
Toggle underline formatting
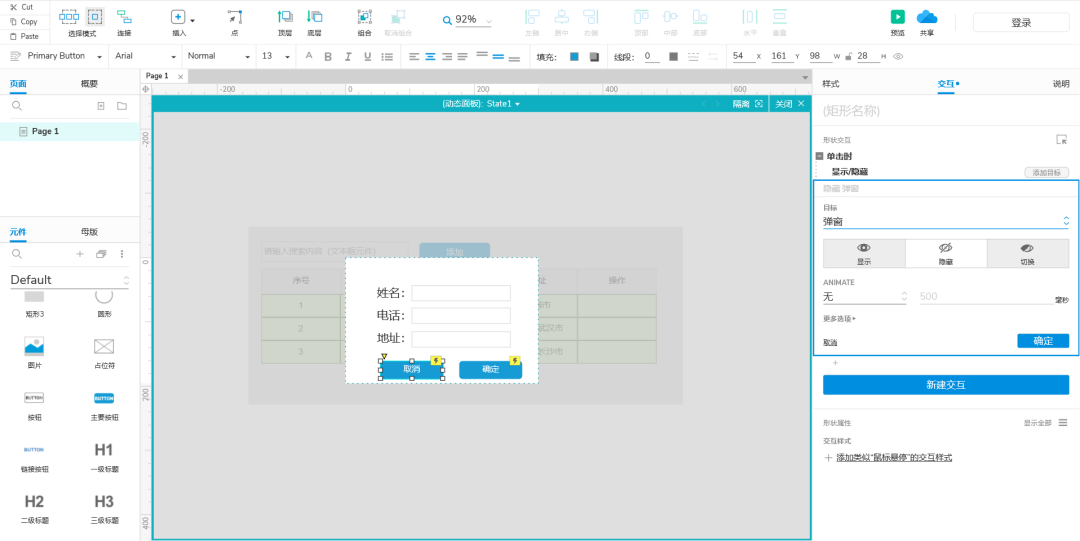368,57
